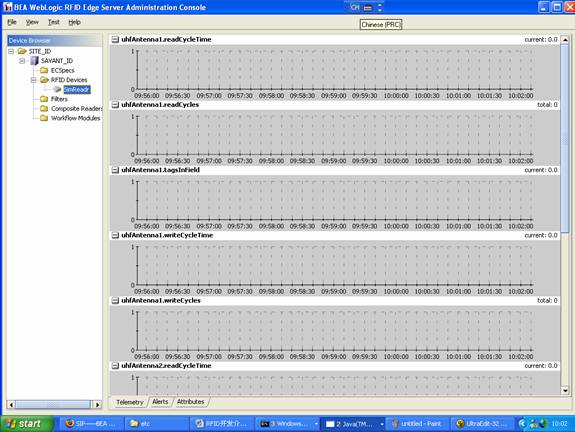The image size is (575, 432).
Task: Switch to the Alerts tab
Action: point(160,402)
